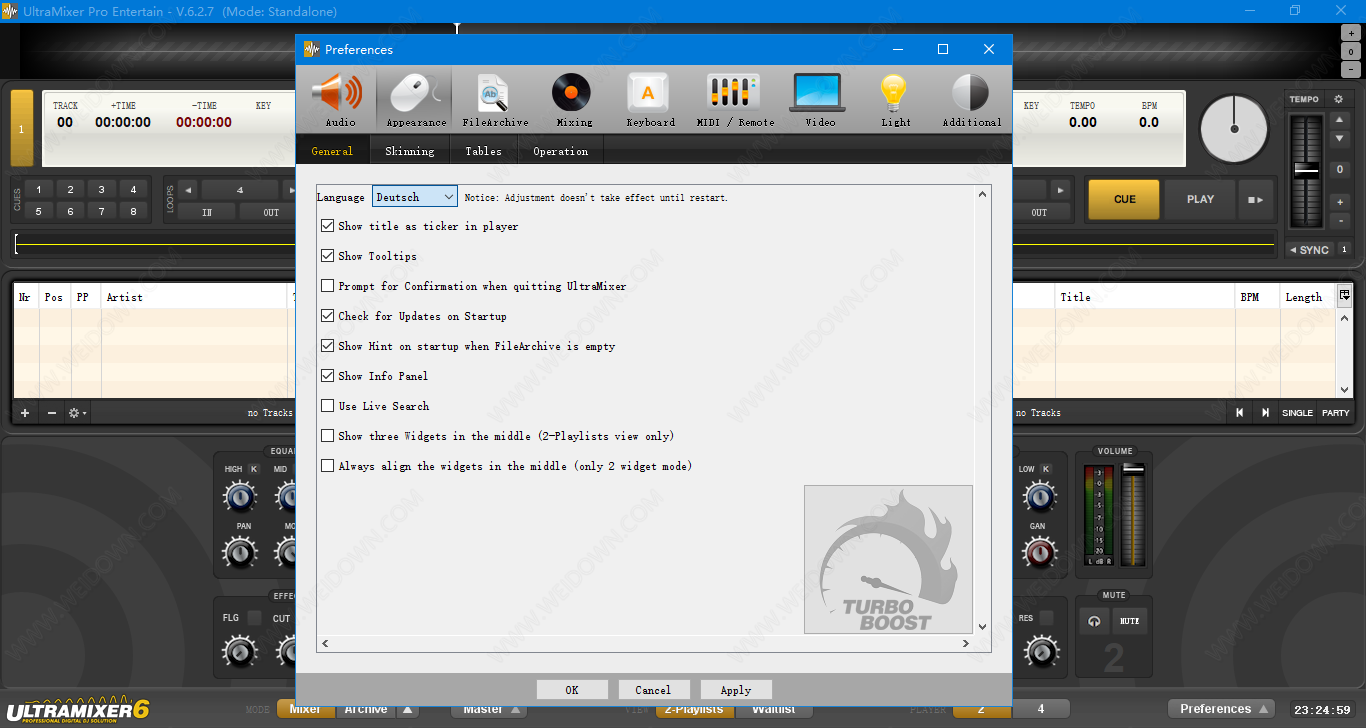This screenshot has width=1366, height=728.
Task: Open the Additional preferences section
Action: point(971,100)
